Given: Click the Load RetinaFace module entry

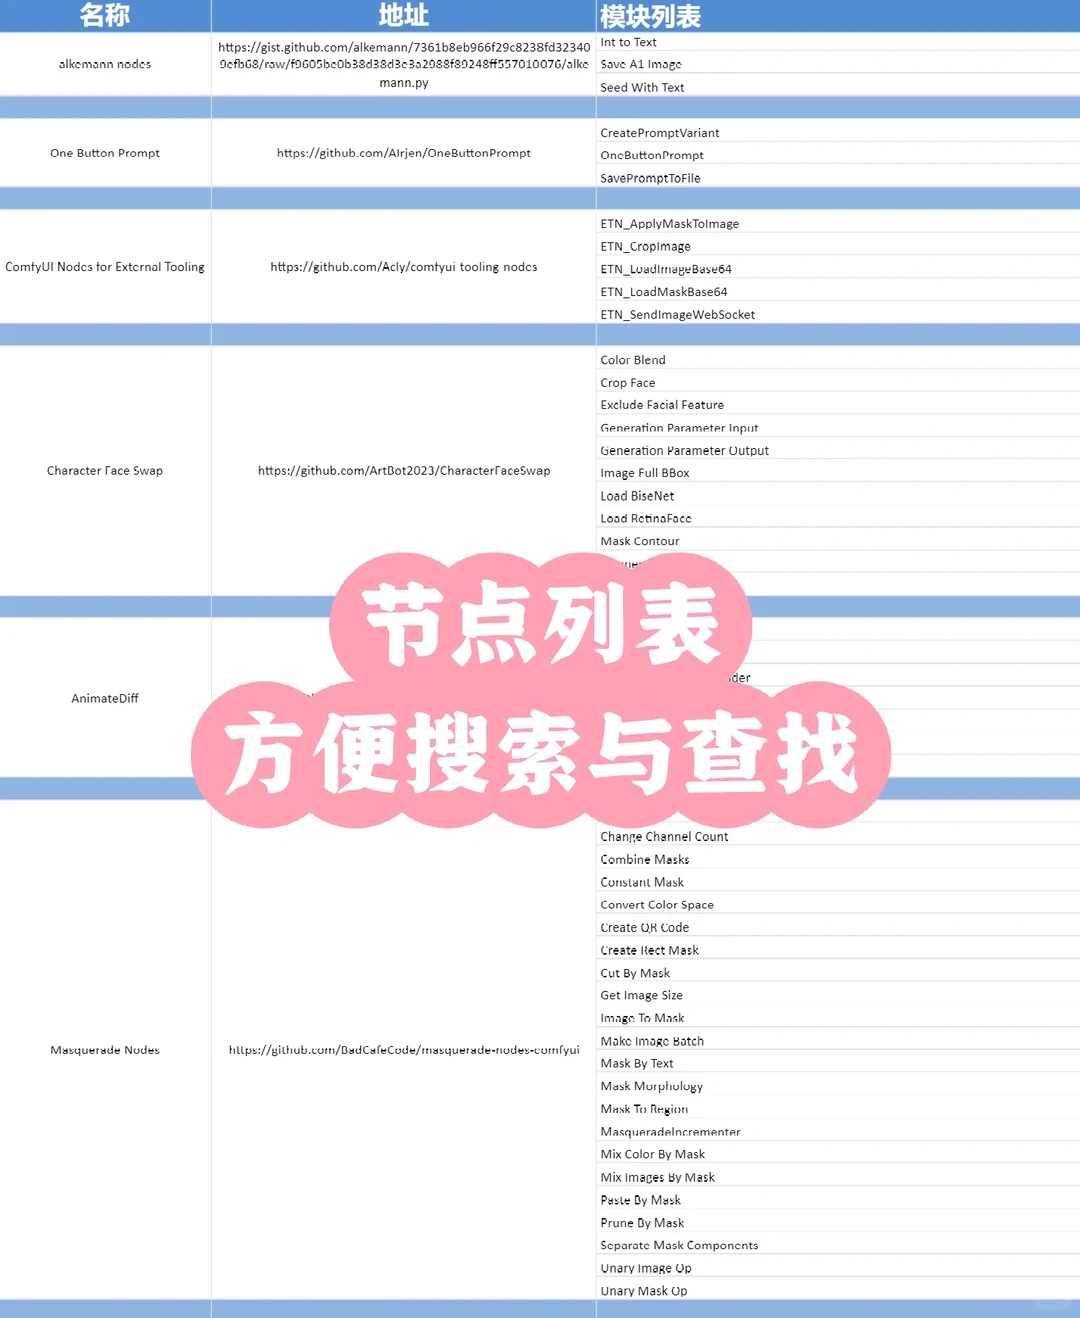Looking at the screenshot, I should coord(646,518).
